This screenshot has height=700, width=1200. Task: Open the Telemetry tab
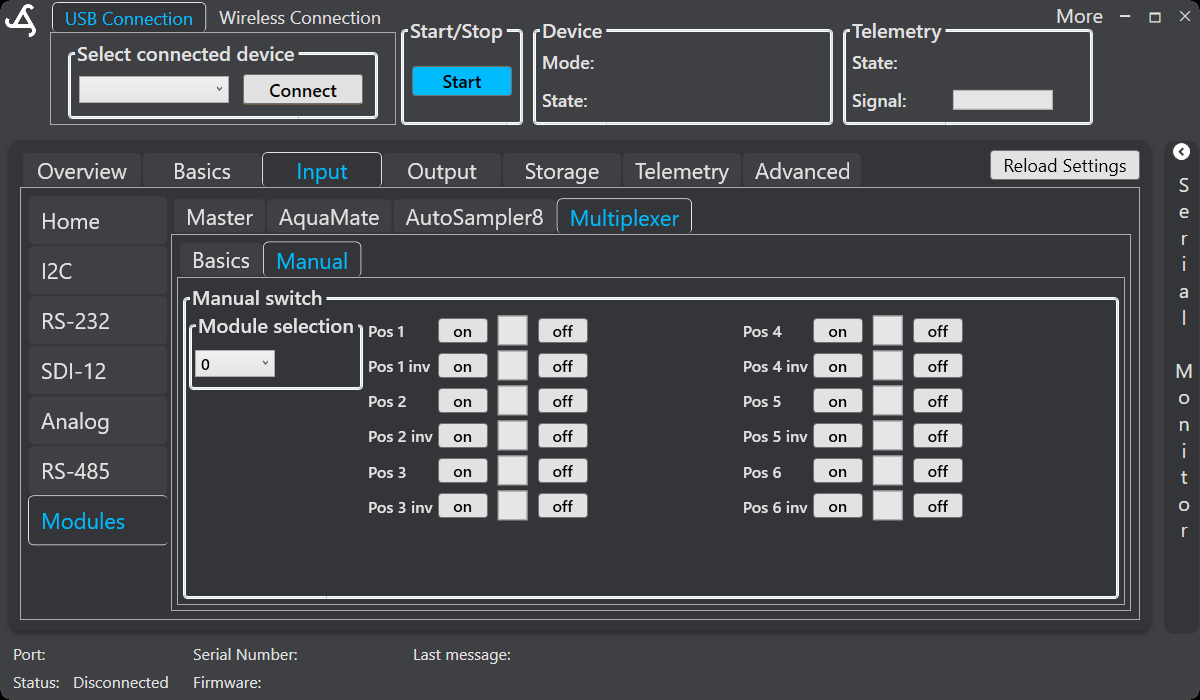[x=682, y=171]
